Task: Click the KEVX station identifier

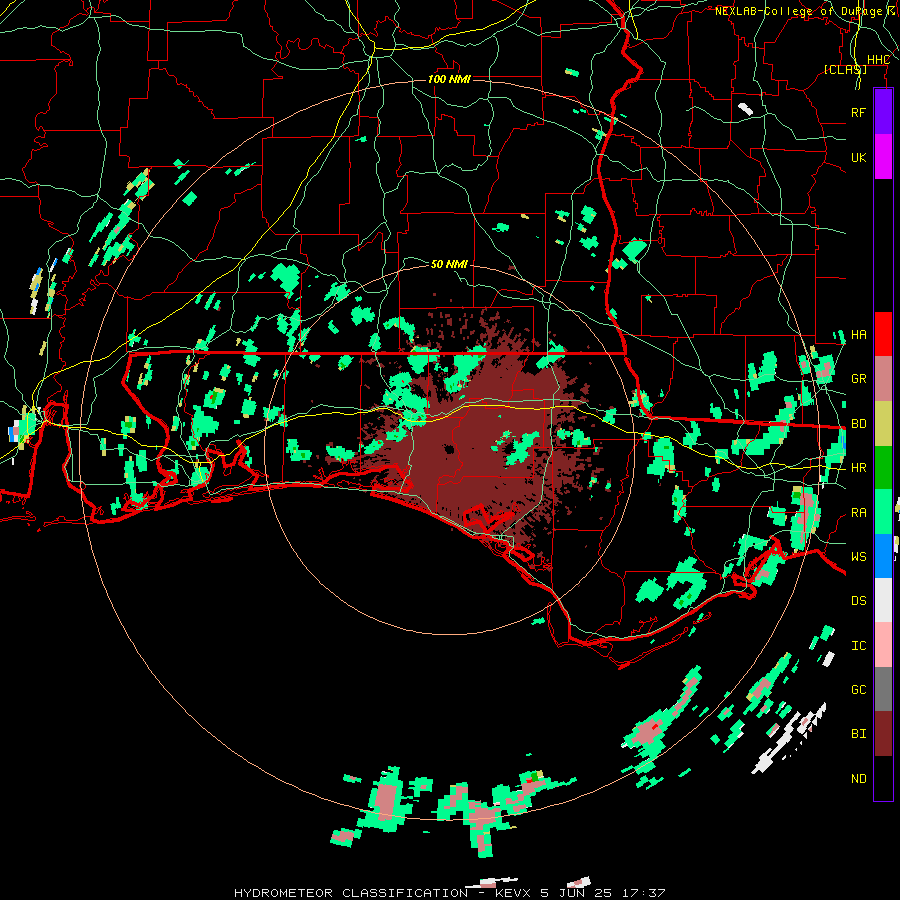Action: point(513,893)
